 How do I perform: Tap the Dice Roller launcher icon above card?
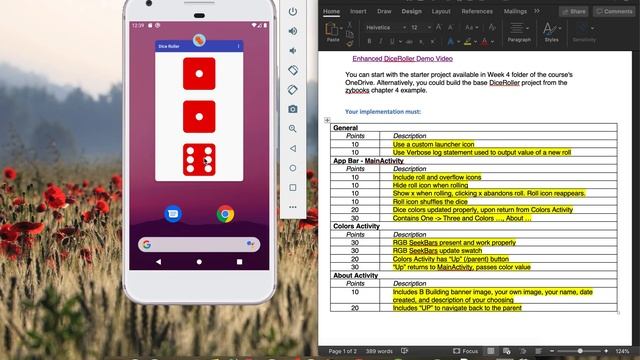[199, 40]
